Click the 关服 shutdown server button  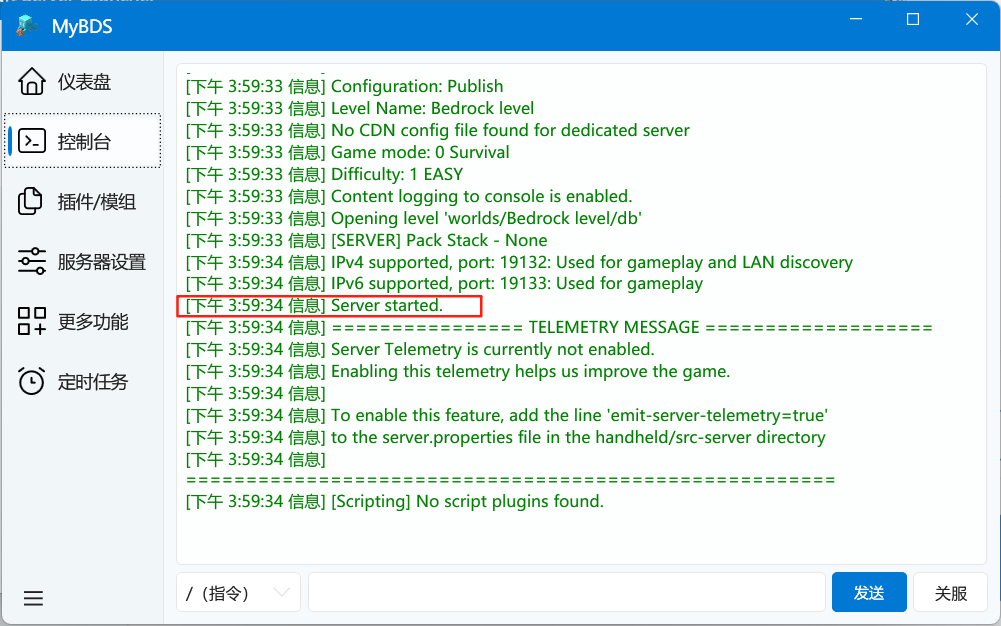950,592
